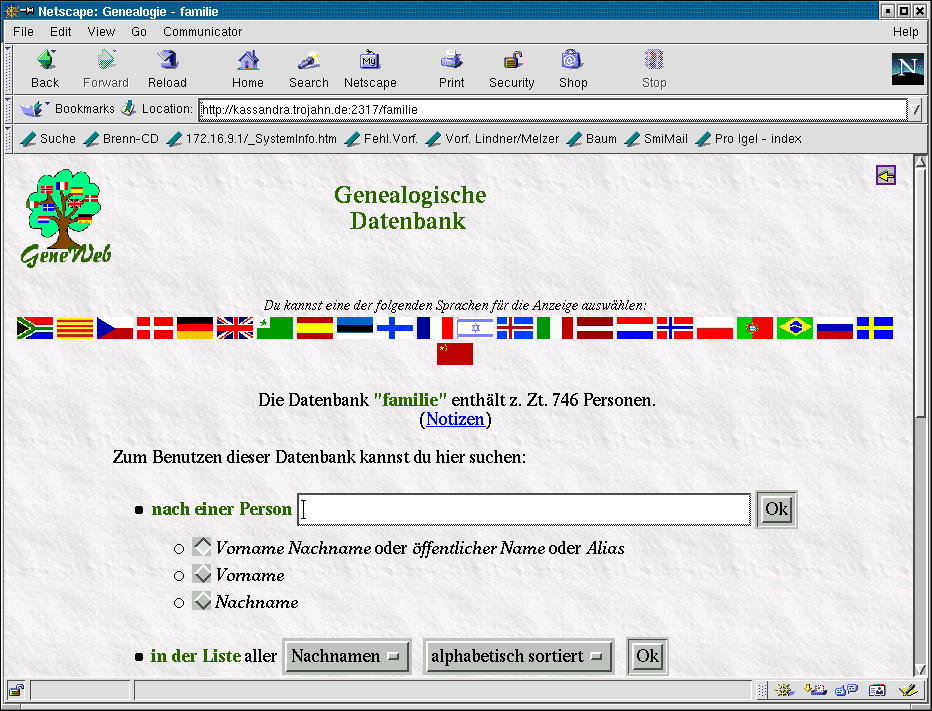Open the Brenn-CD bookmark
The image size is (932, 711).
[121, 139]
